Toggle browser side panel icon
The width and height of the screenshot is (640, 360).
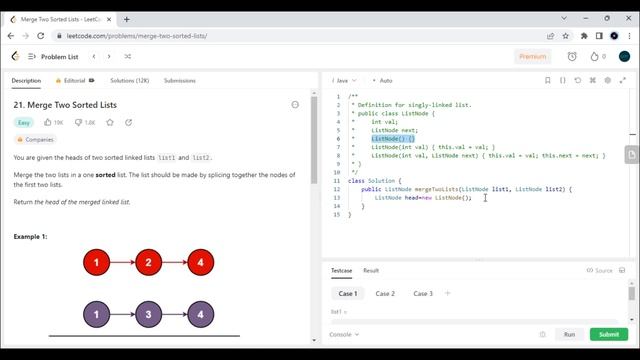[x=599, y=36]
